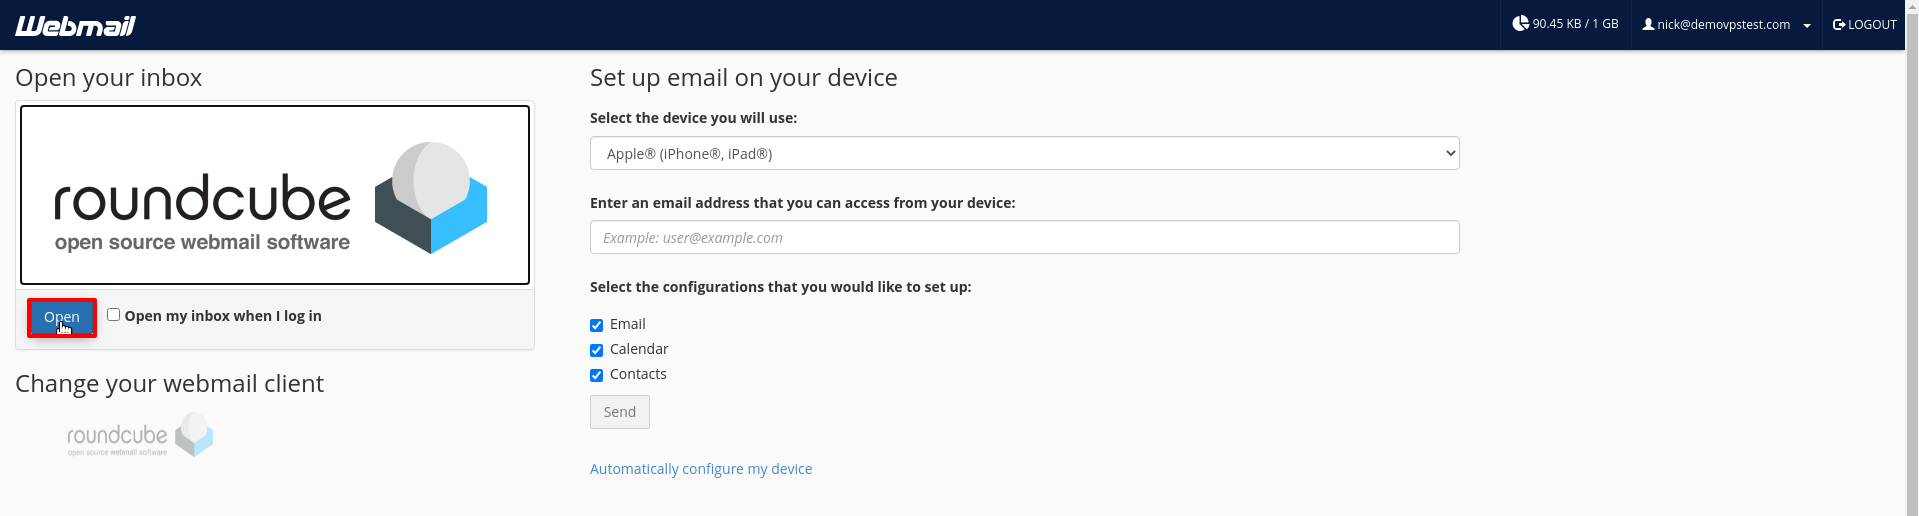This screenshot has height=516, width=1919.
Task: Click the Set up email on your device heading
Action: tap(743, 78)
